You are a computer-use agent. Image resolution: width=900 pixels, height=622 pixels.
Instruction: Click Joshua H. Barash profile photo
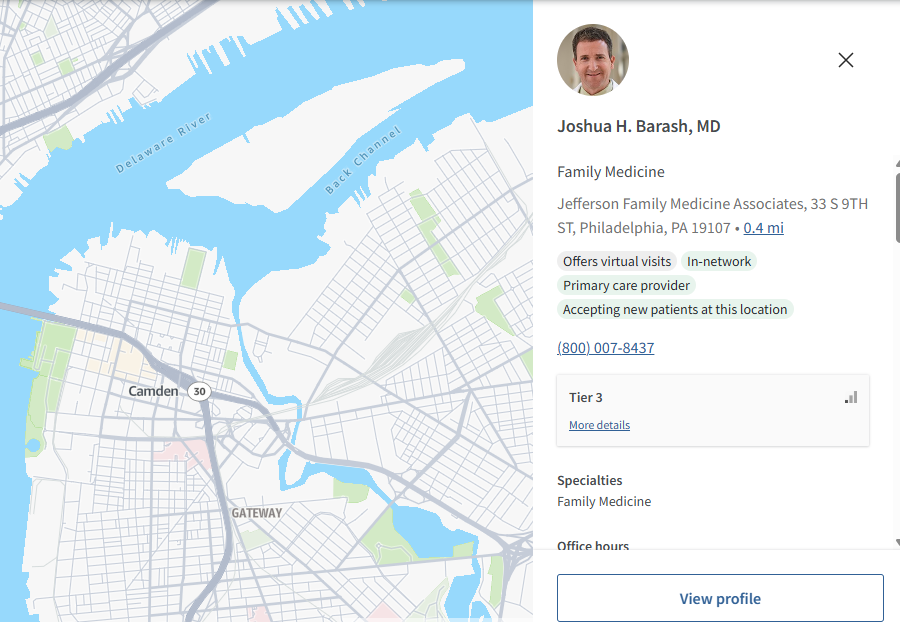pos(593,60)
